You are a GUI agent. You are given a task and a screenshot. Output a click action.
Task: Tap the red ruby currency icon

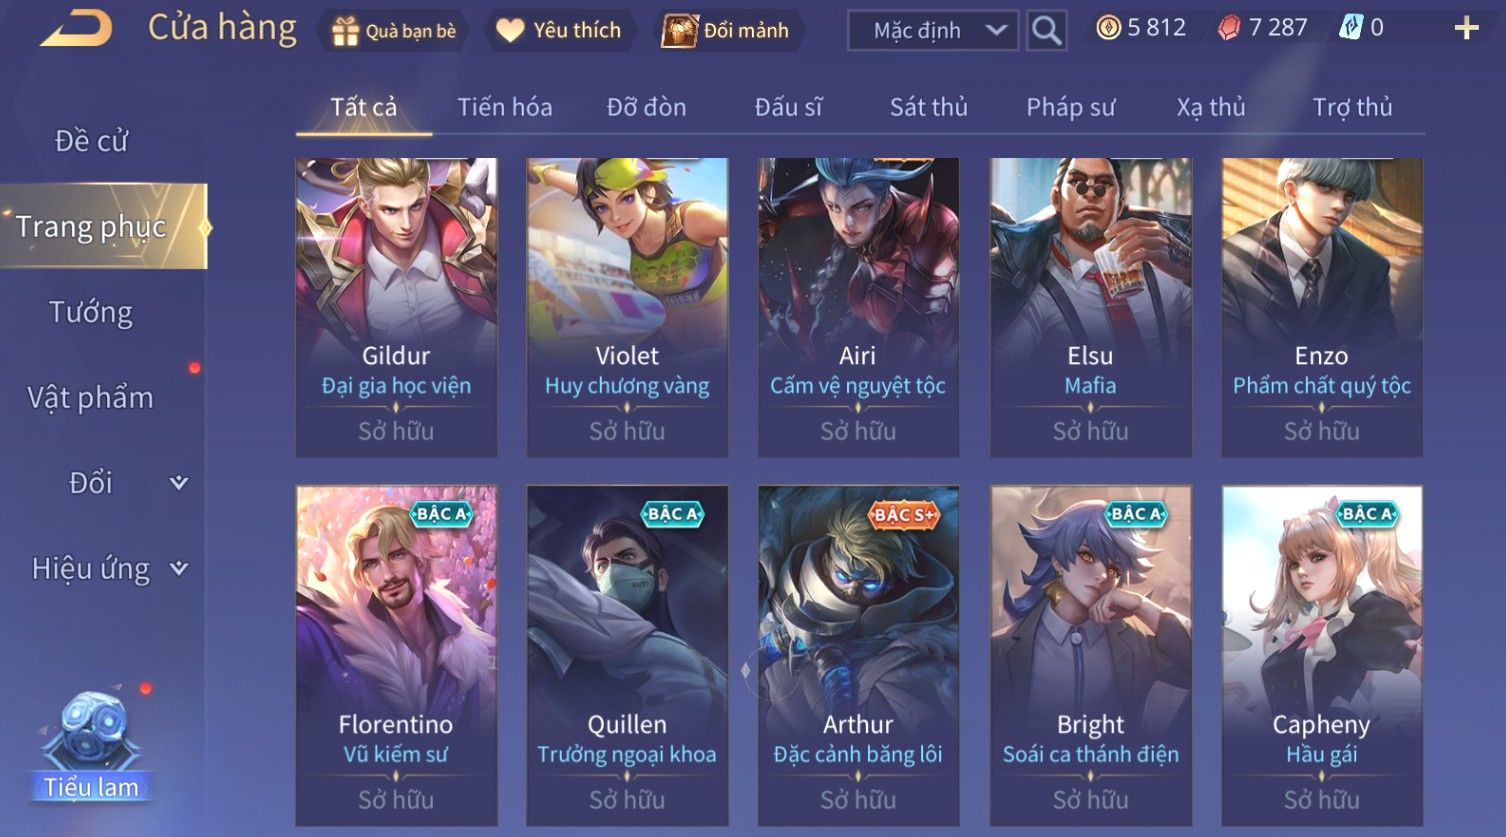(x=1229, y=28)
